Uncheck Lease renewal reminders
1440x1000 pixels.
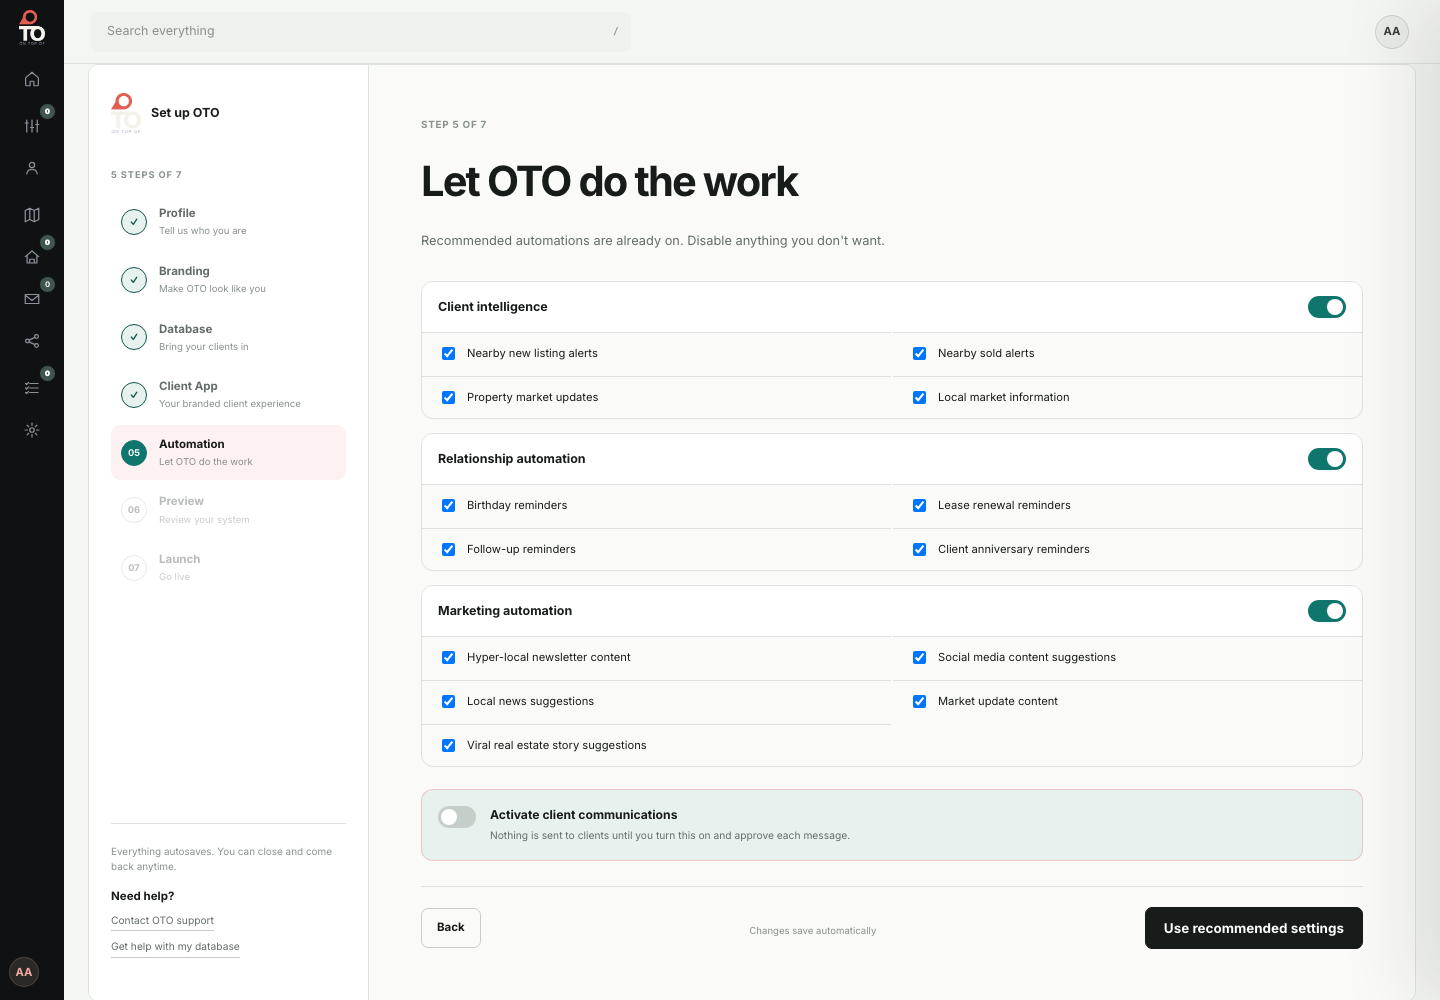coord(920,505)
